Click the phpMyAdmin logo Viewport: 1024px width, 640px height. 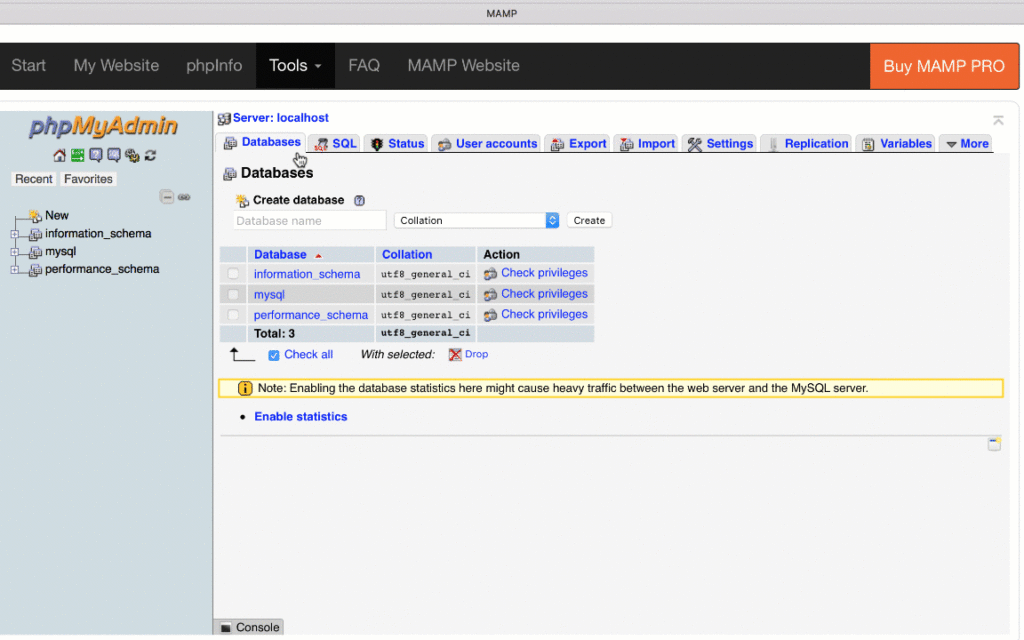click(103, 125)
